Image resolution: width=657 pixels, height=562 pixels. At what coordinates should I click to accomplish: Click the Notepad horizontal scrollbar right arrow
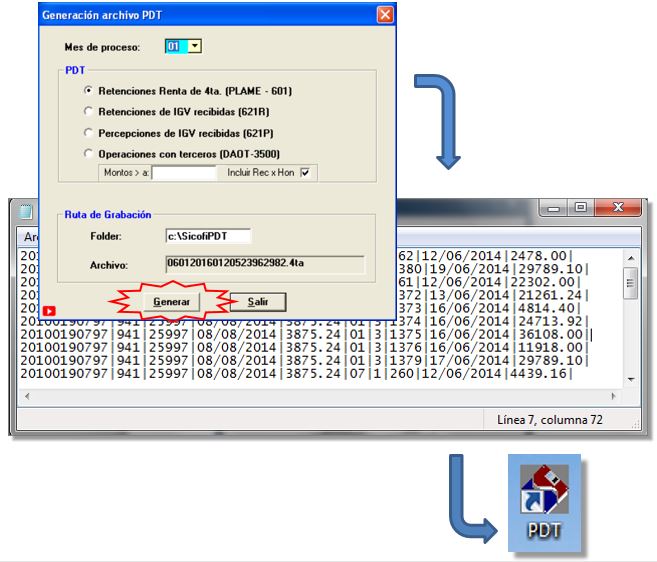(613, 396)
